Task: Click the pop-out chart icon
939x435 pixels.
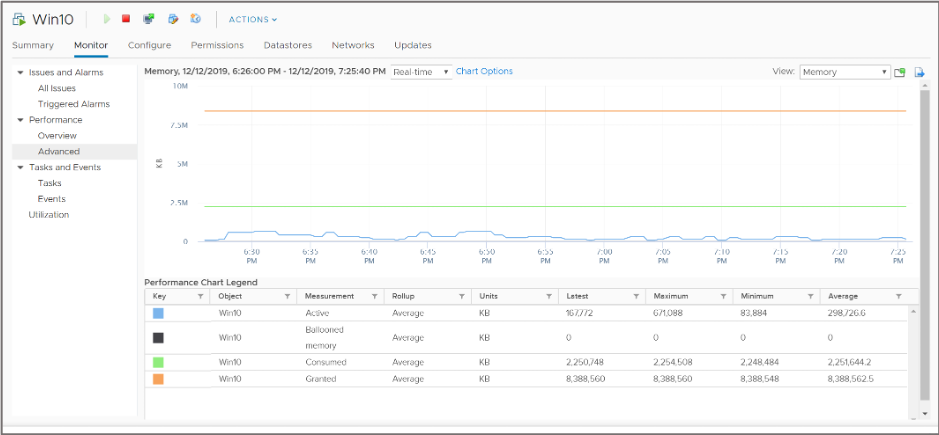Action: [x=899, y=72]
